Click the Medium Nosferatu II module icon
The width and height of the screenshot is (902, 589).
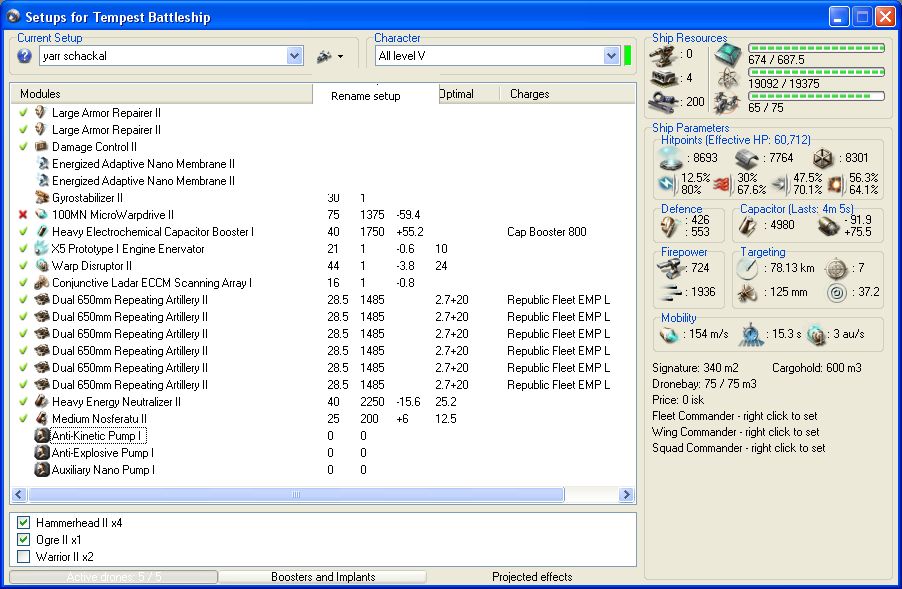click(41, 419)
